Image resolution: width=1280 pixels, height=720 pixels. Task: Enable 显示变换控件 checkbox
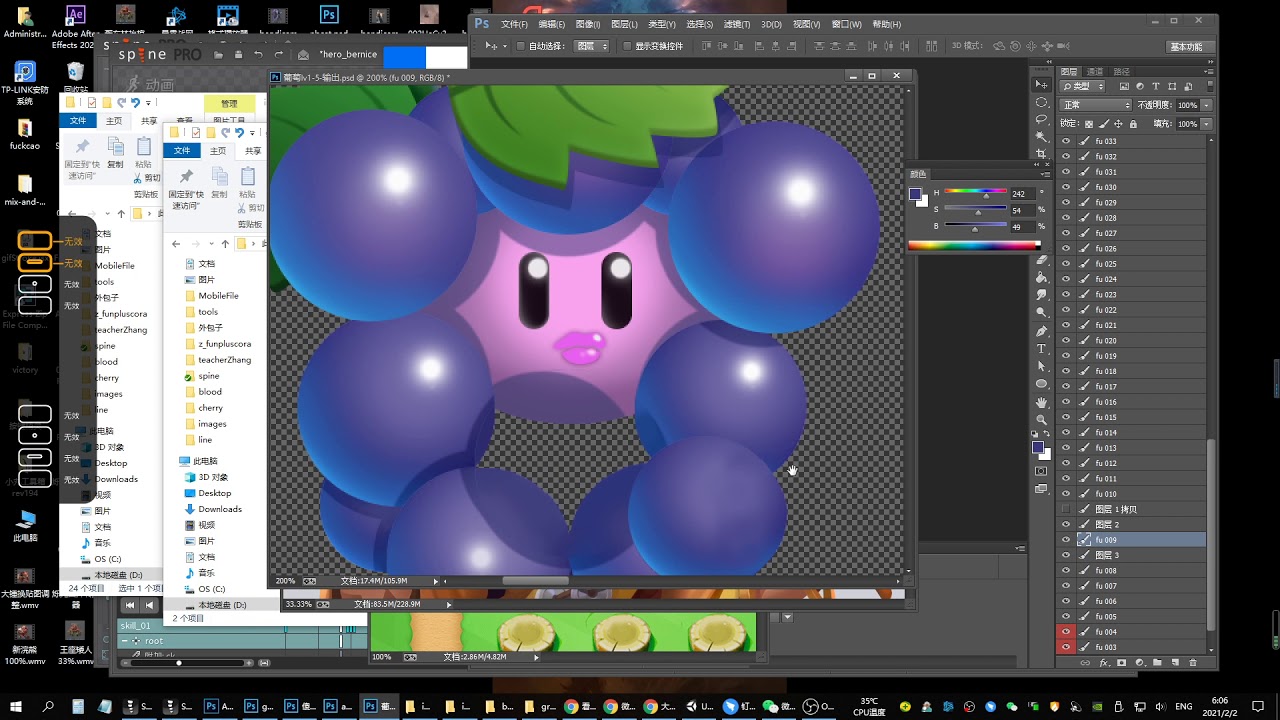627,46
